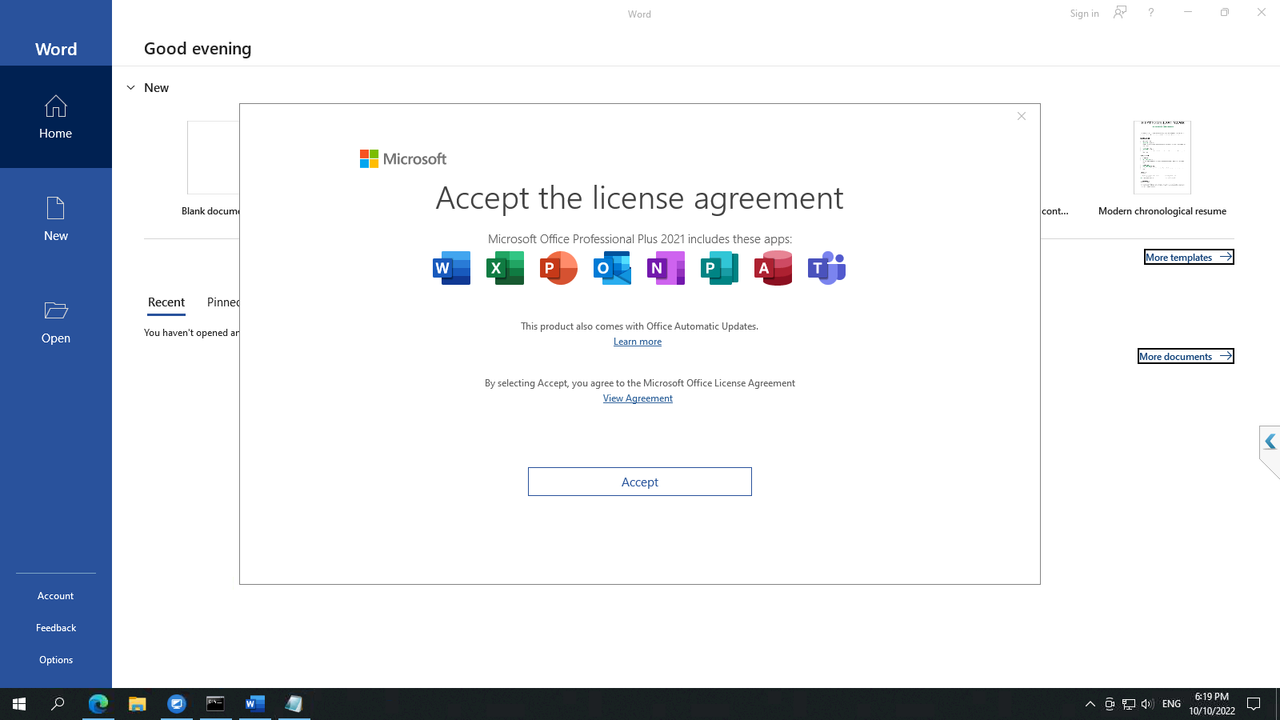Viewport: 1280px width, 720px height.
Task: Open taskbar search magnifier
Action: pyautogui.click(x=58, y=704)
